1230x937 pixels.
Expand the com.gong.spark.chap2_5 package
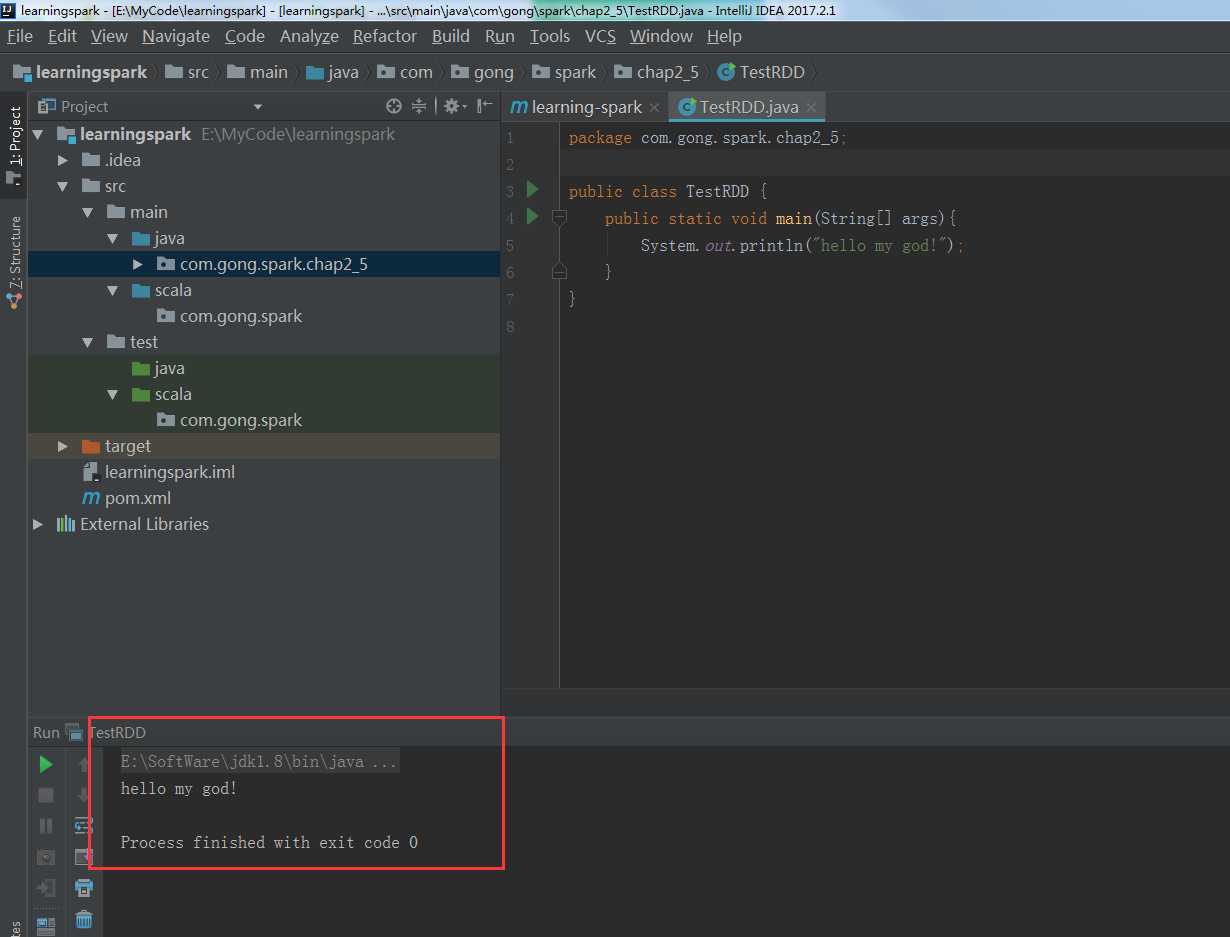coord(138,264)
